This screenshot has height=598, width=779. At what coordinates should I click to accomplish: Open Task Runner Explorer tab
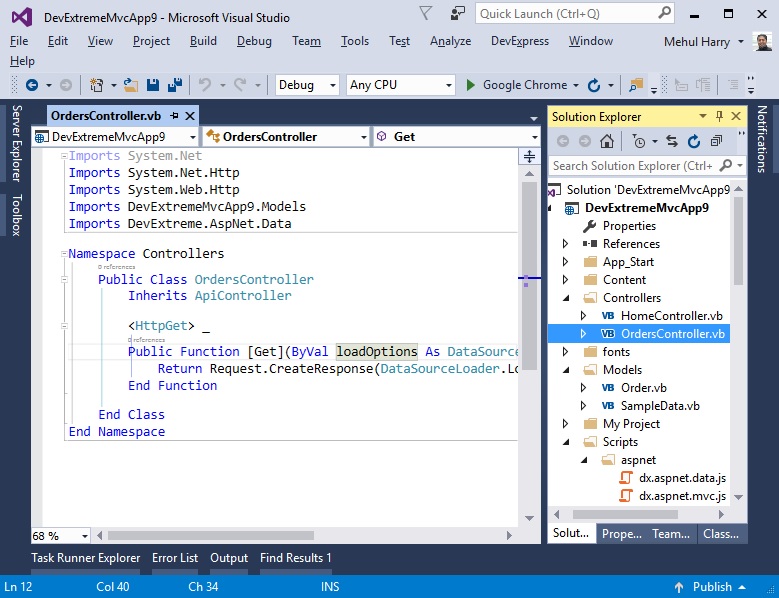coord(85,558)
